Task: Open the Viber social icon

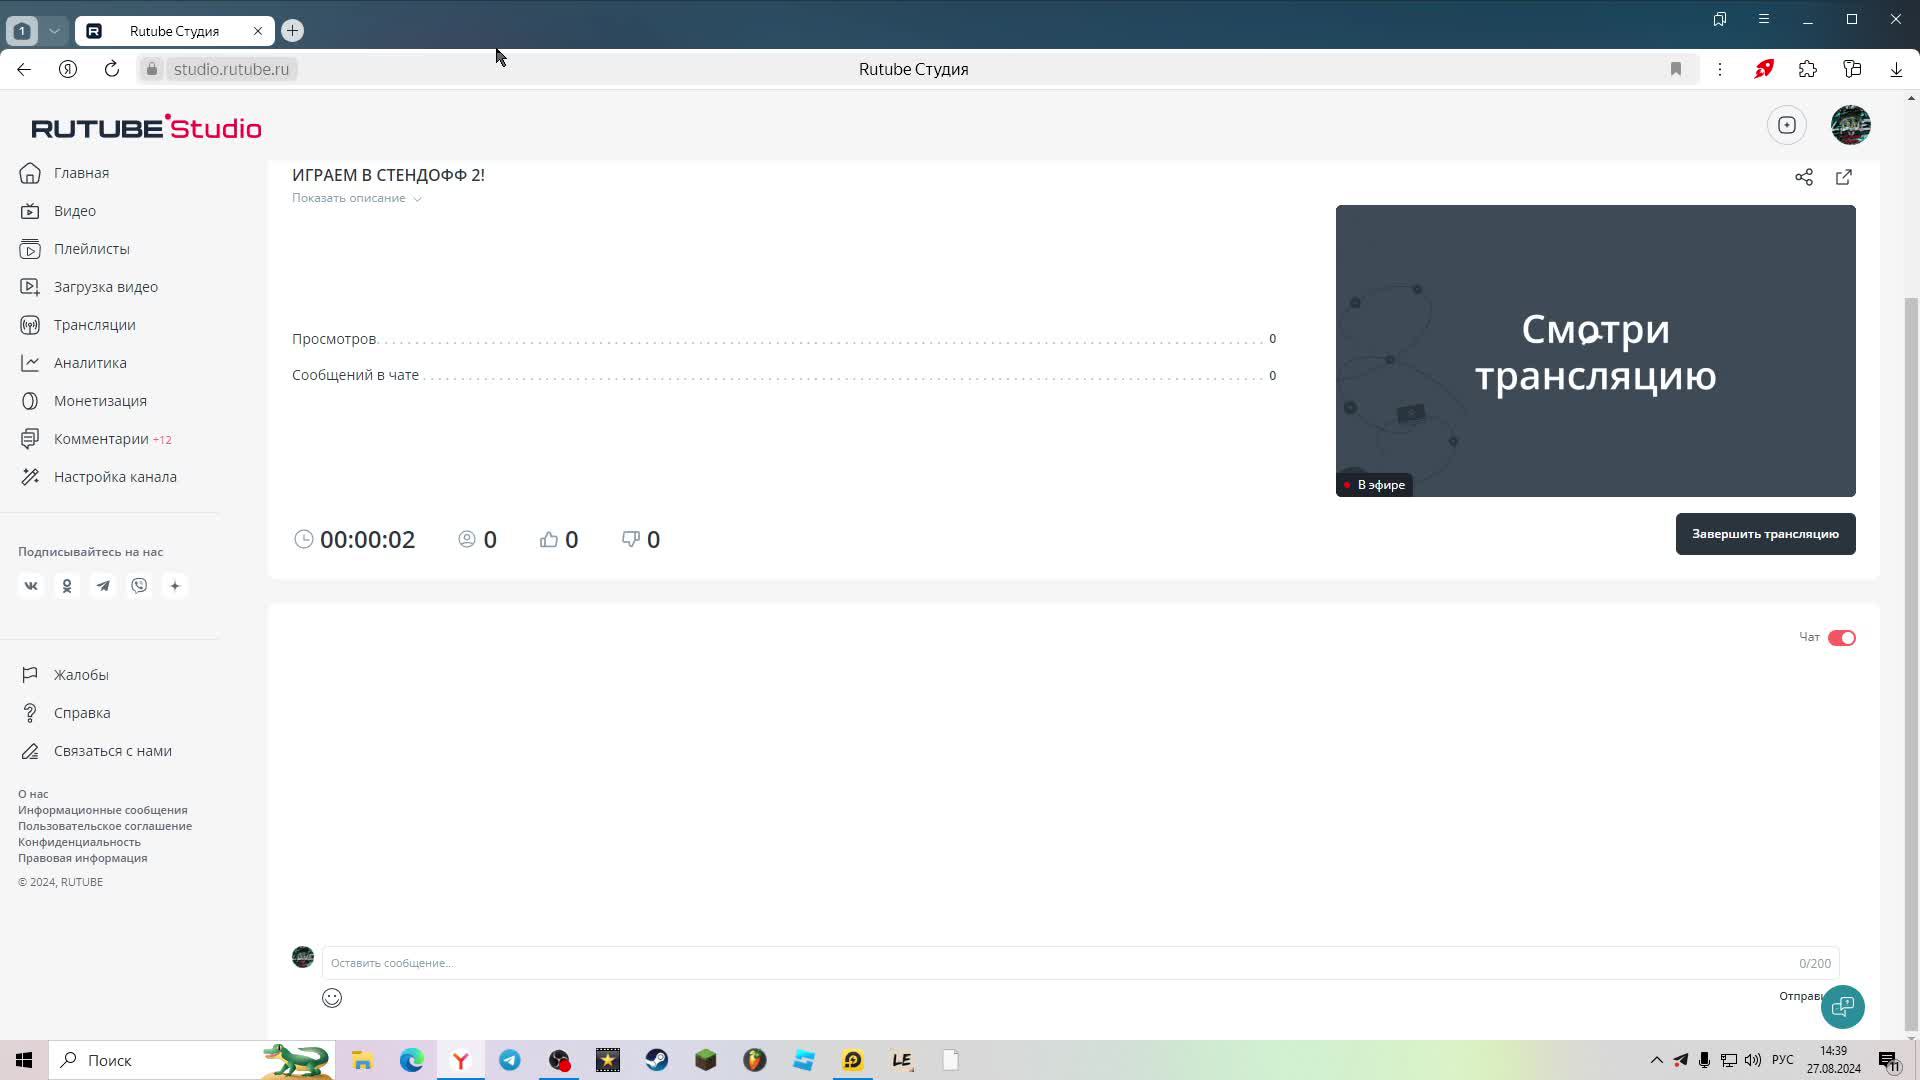Action: tap(139, 586)
